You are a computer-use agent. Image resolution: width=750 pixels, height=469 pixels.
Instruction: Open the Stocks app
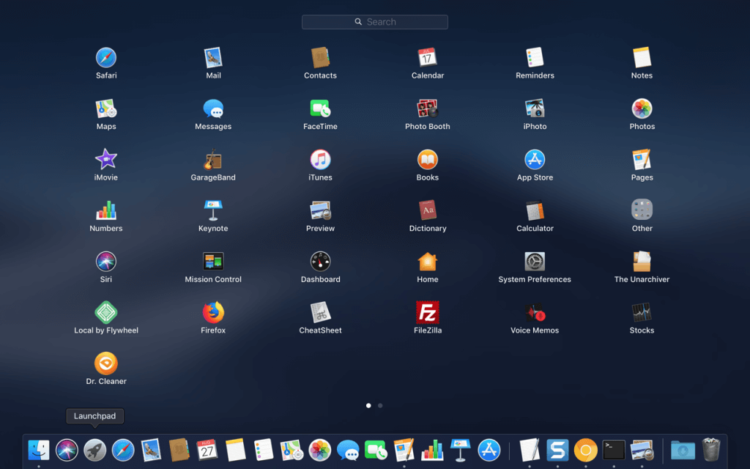[x=641, y=313]
